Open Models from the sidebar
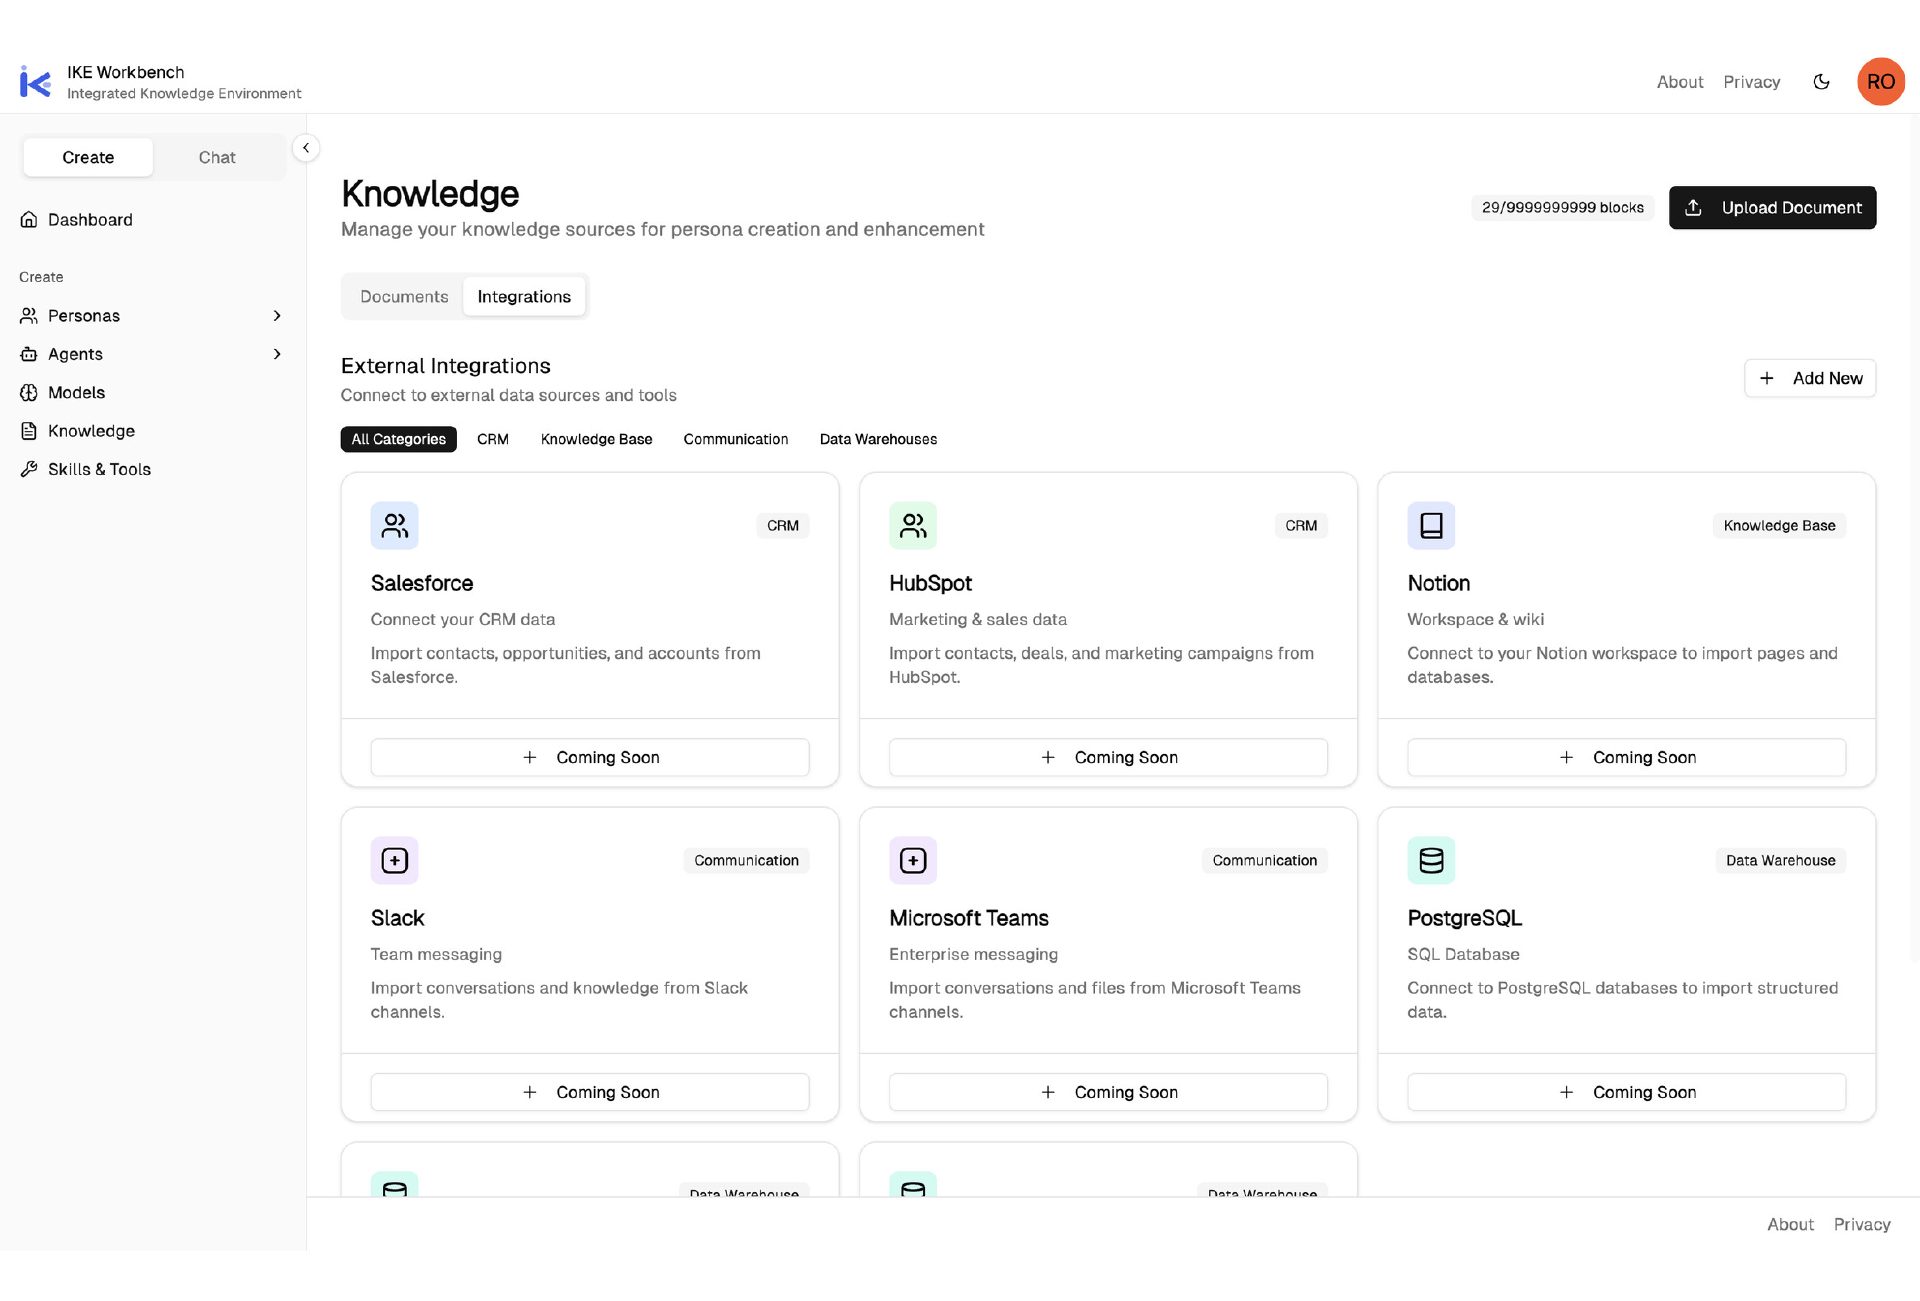The image size is (1920, 1301). 153,393
